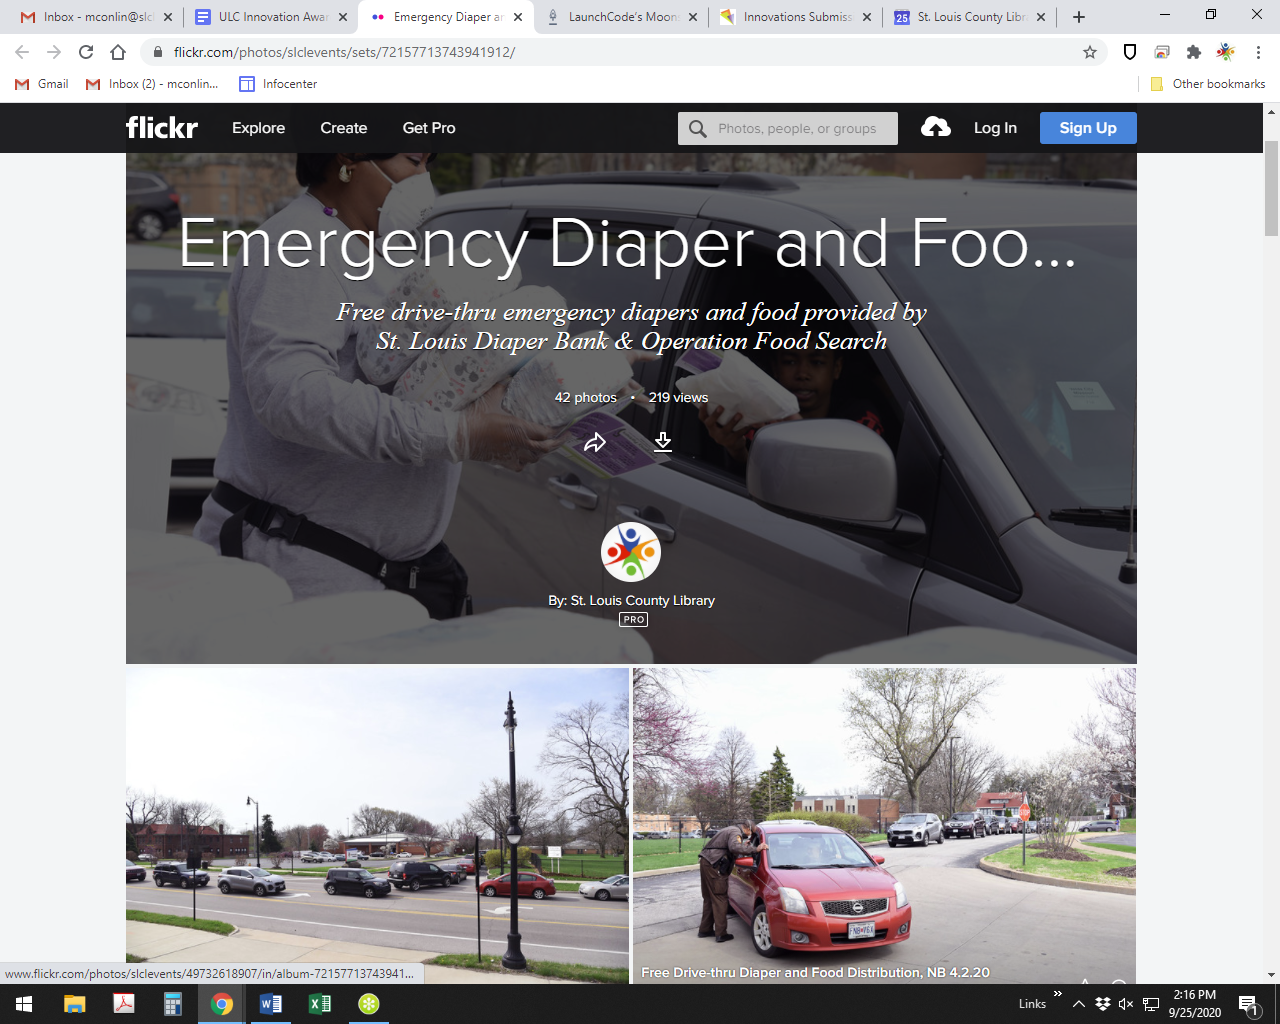Open the street traffic photo thumbnail
Screen dimensions: 1280x1024
(x=377, y=825)
